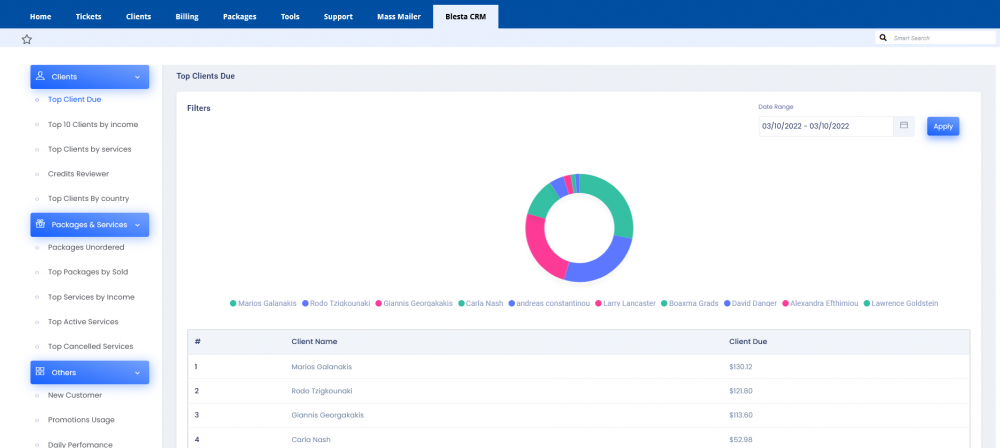
Task: Open the Tickets tab
Action: point(88,17)
